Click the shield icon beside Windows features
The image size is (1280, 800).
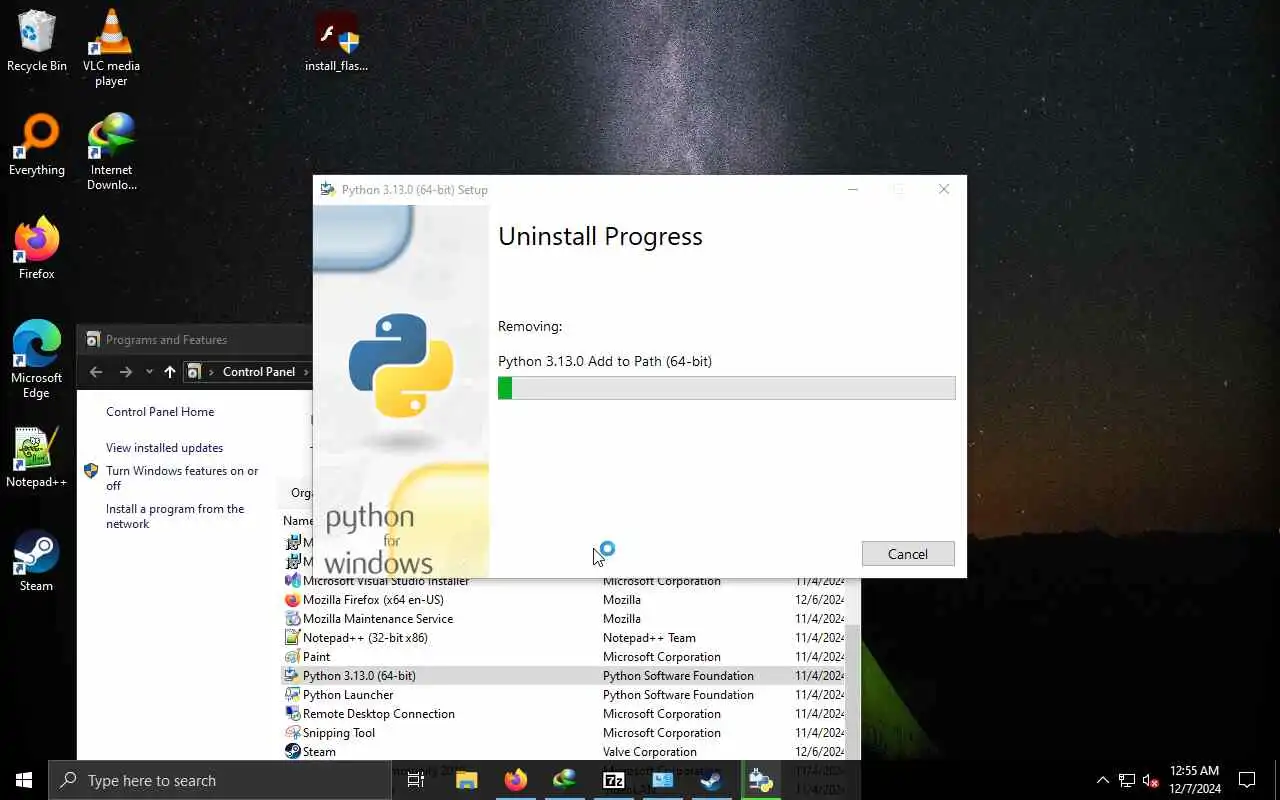(91, 471)
